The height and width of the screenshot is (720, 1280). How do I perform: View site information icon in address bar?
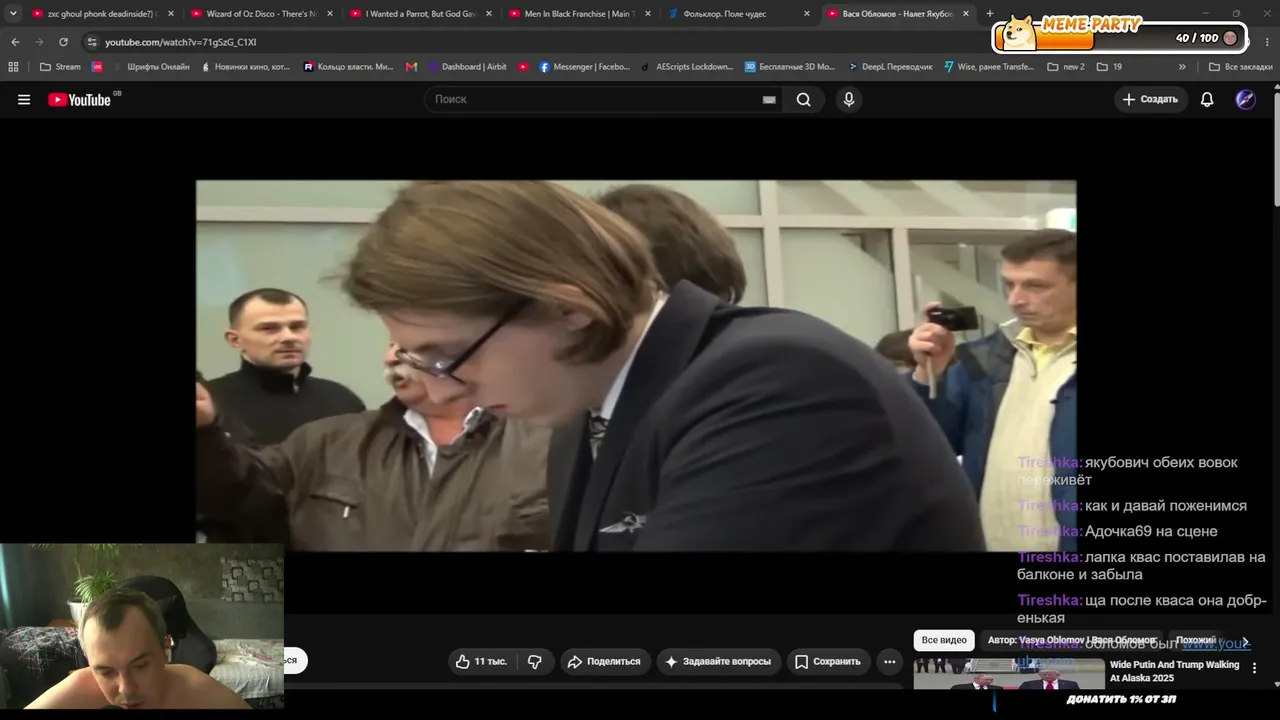pyautogui.click(x=92, y=42)
